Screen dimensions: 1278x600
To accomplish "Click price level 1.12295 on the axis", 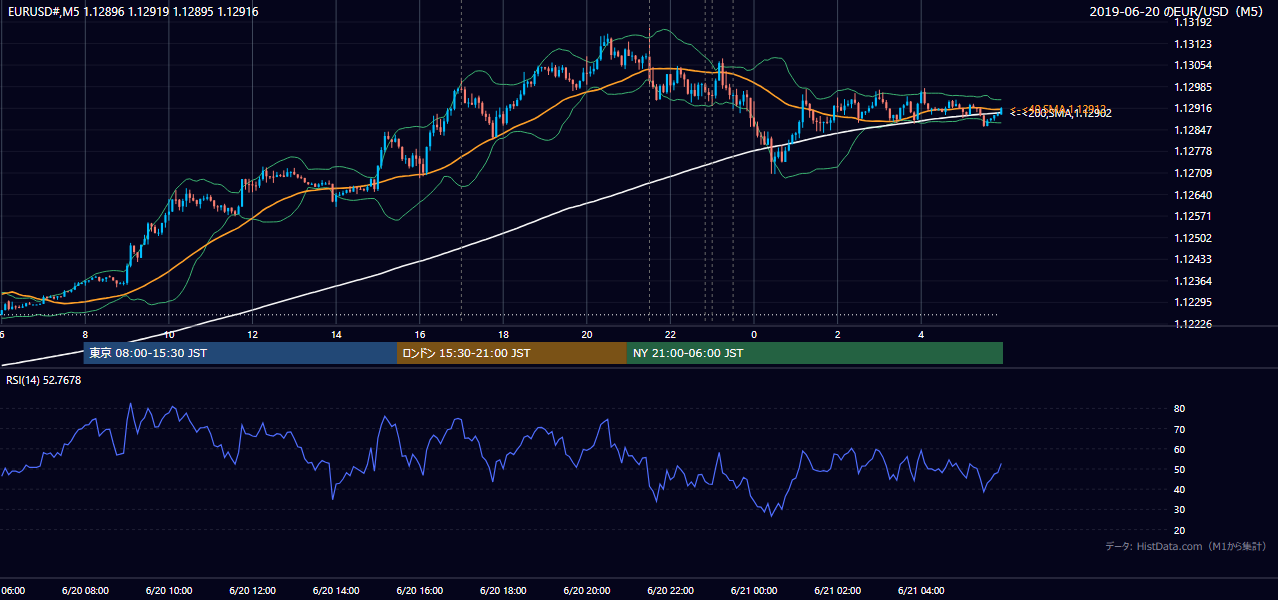I will 1193,302.
